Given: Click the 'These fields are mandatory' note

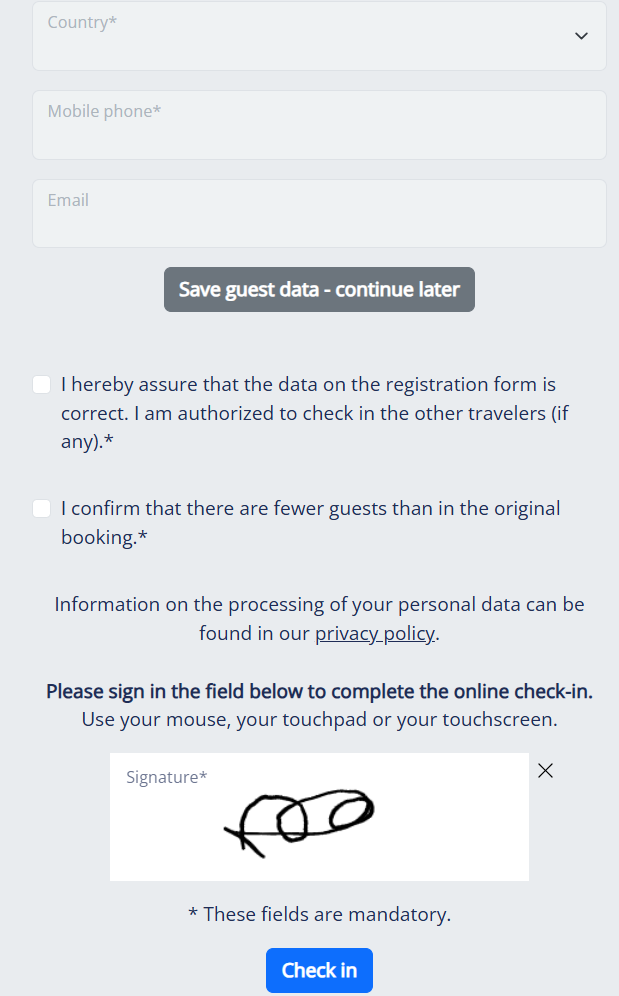Looking at the screenshot, I should (x=319, y=914).
